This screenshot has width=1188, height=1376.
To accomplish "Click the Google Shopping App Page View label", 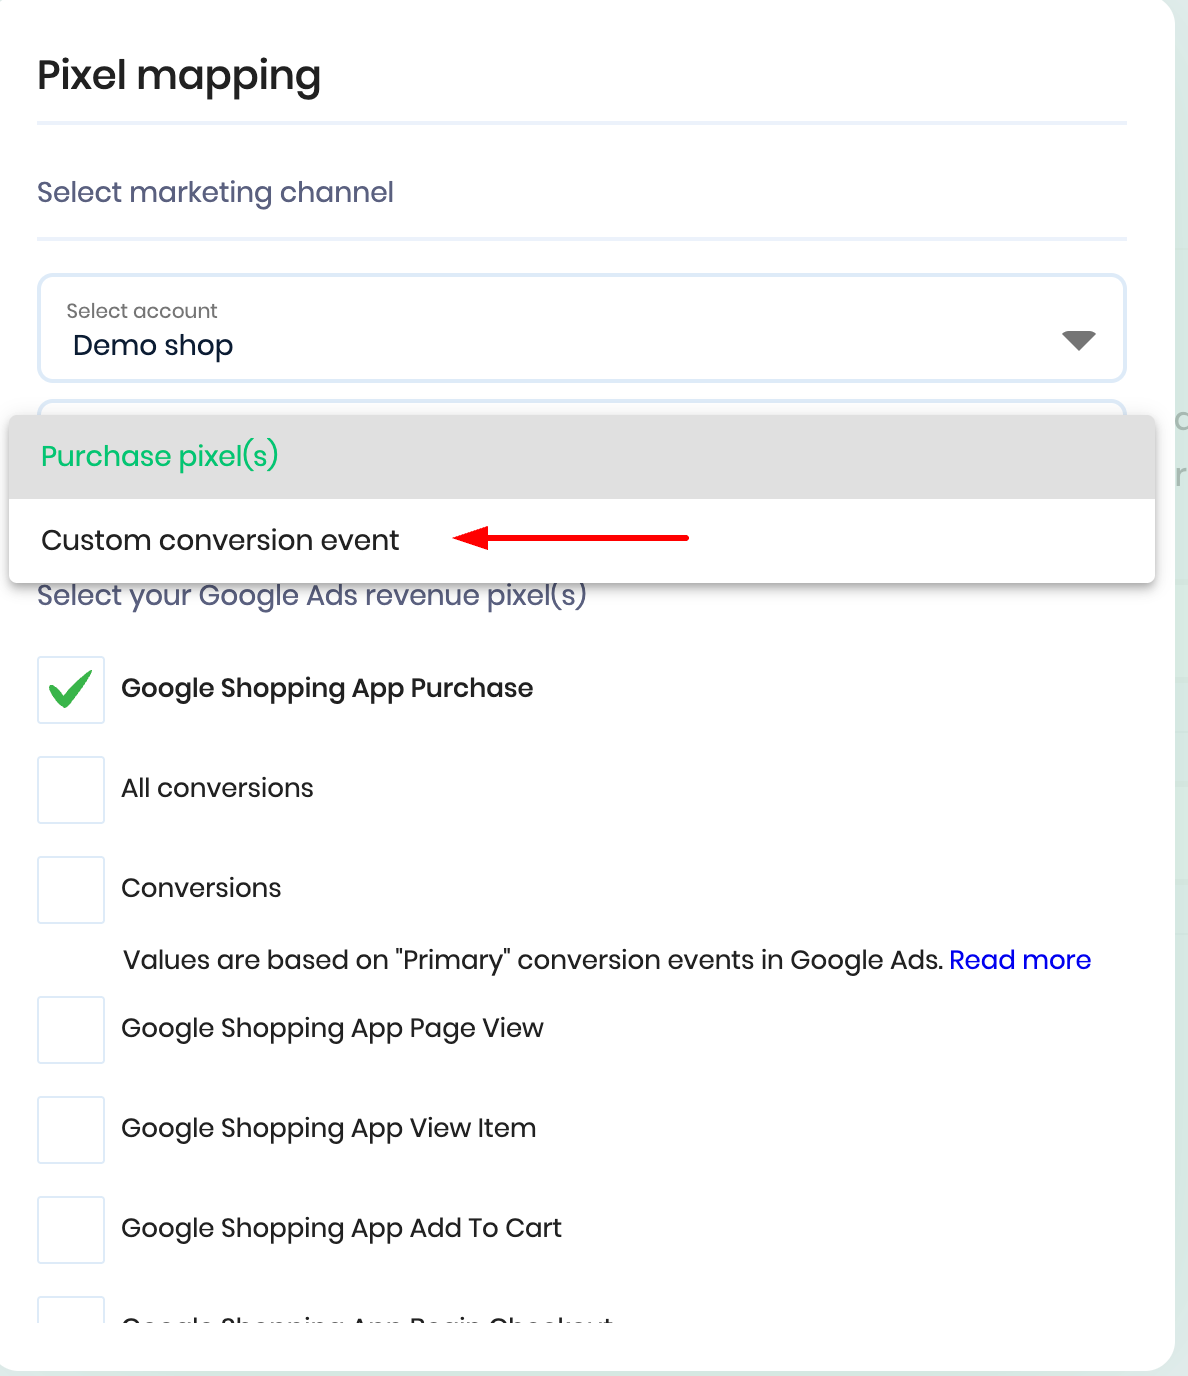I will (332, 1028).
